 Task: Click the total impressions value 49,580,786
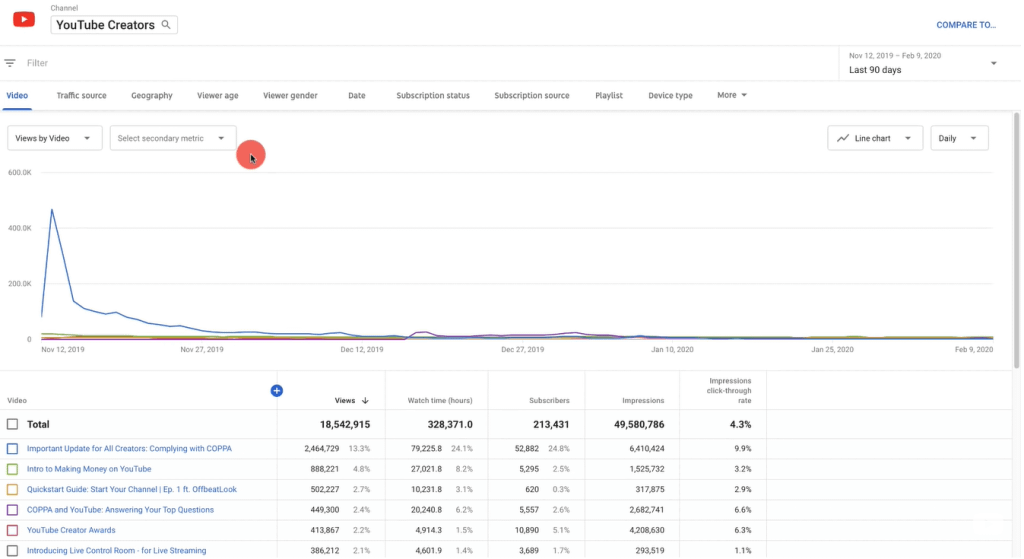pyautogui.click(x=640, y=425)
